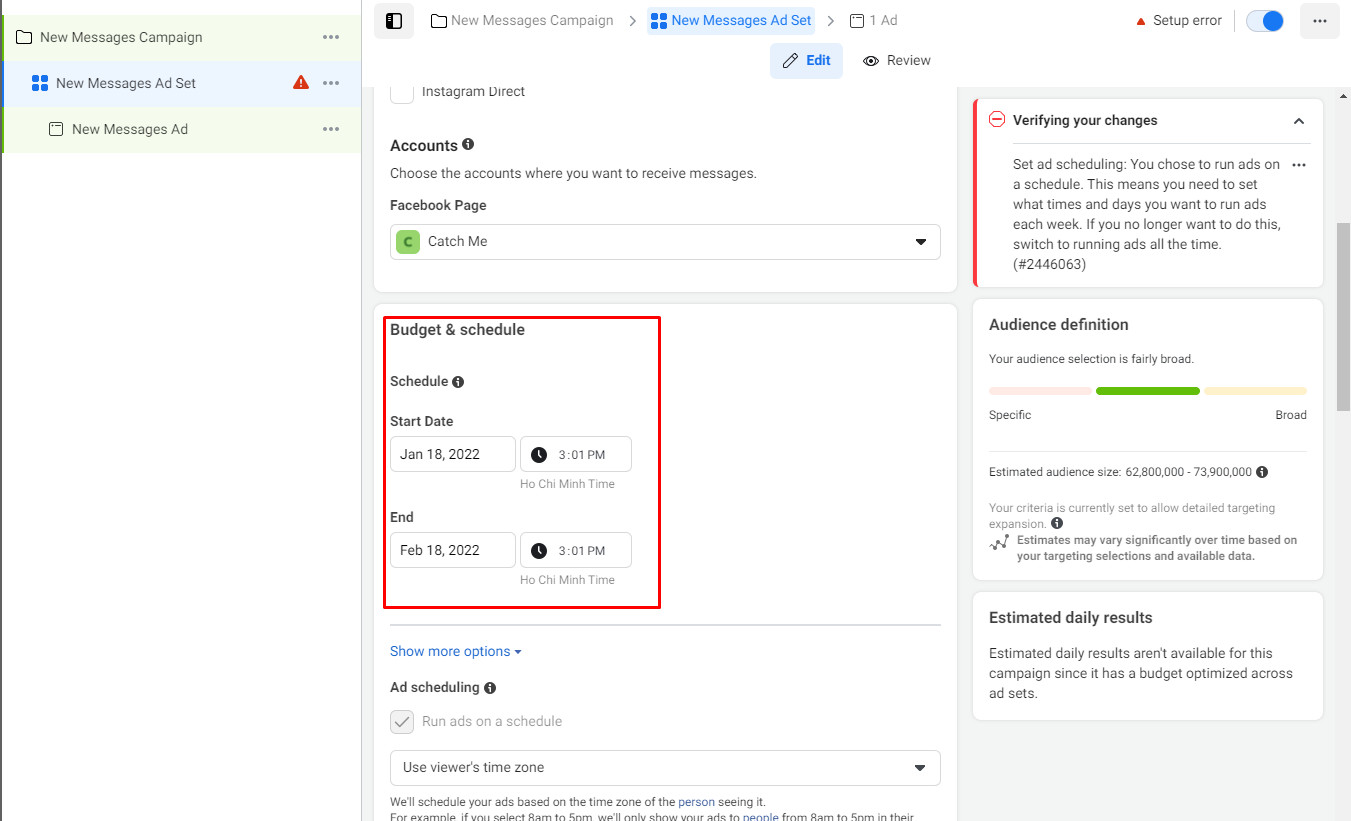Expand Show more options
The image size is (1351, 821).
pyautogui.click(x=456, y=652)
